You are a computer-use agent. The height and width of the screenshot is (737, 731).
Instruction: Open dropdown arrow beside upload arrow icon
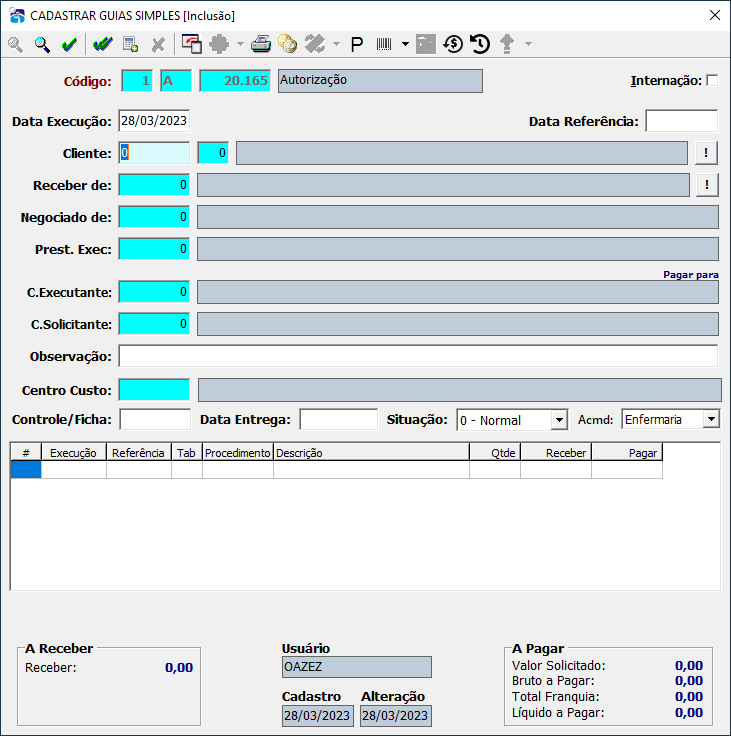coord(528,44)
